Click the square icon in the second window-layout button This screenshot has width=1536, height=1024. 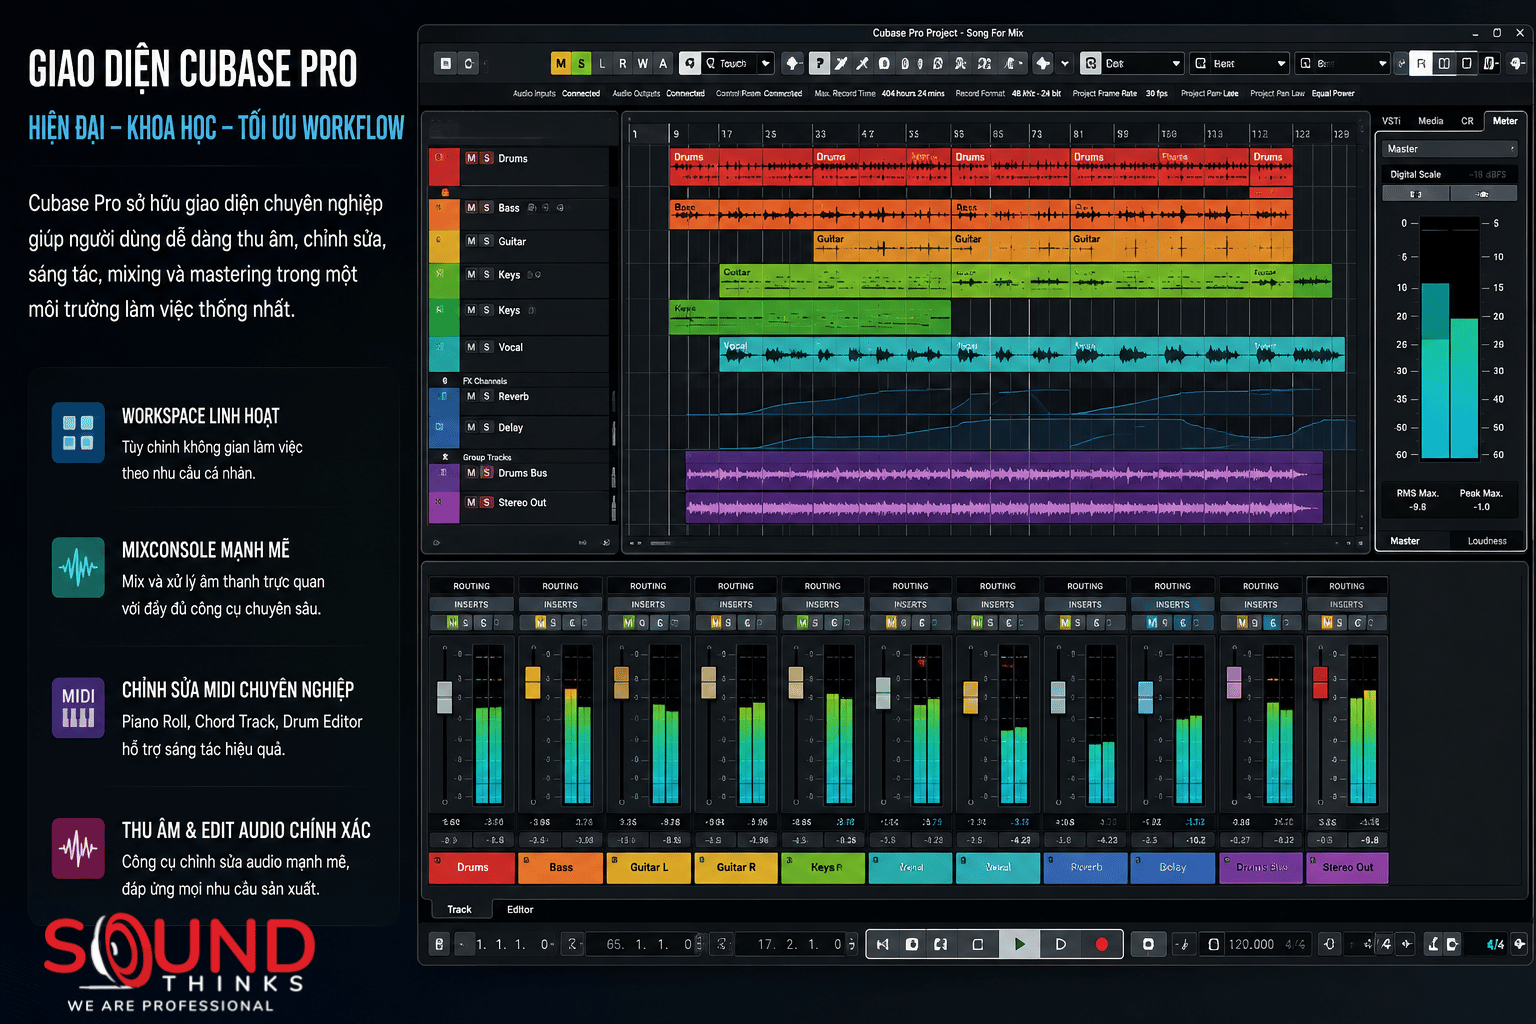(1466, 63)
